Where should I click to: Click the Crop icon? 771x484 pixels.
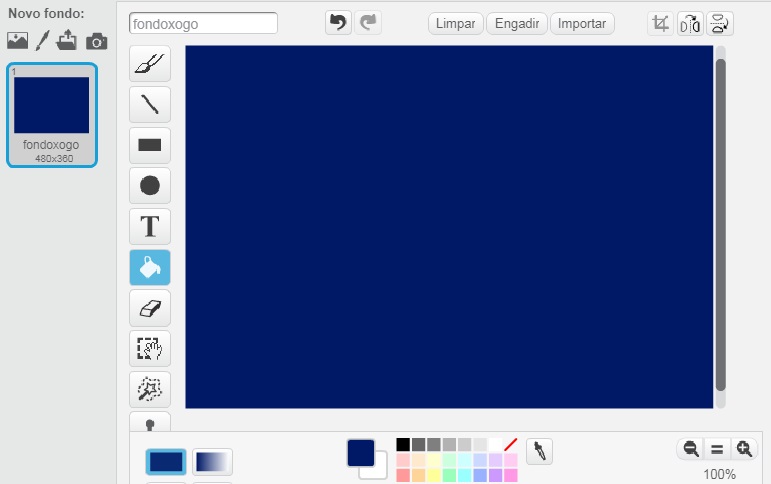660,24
